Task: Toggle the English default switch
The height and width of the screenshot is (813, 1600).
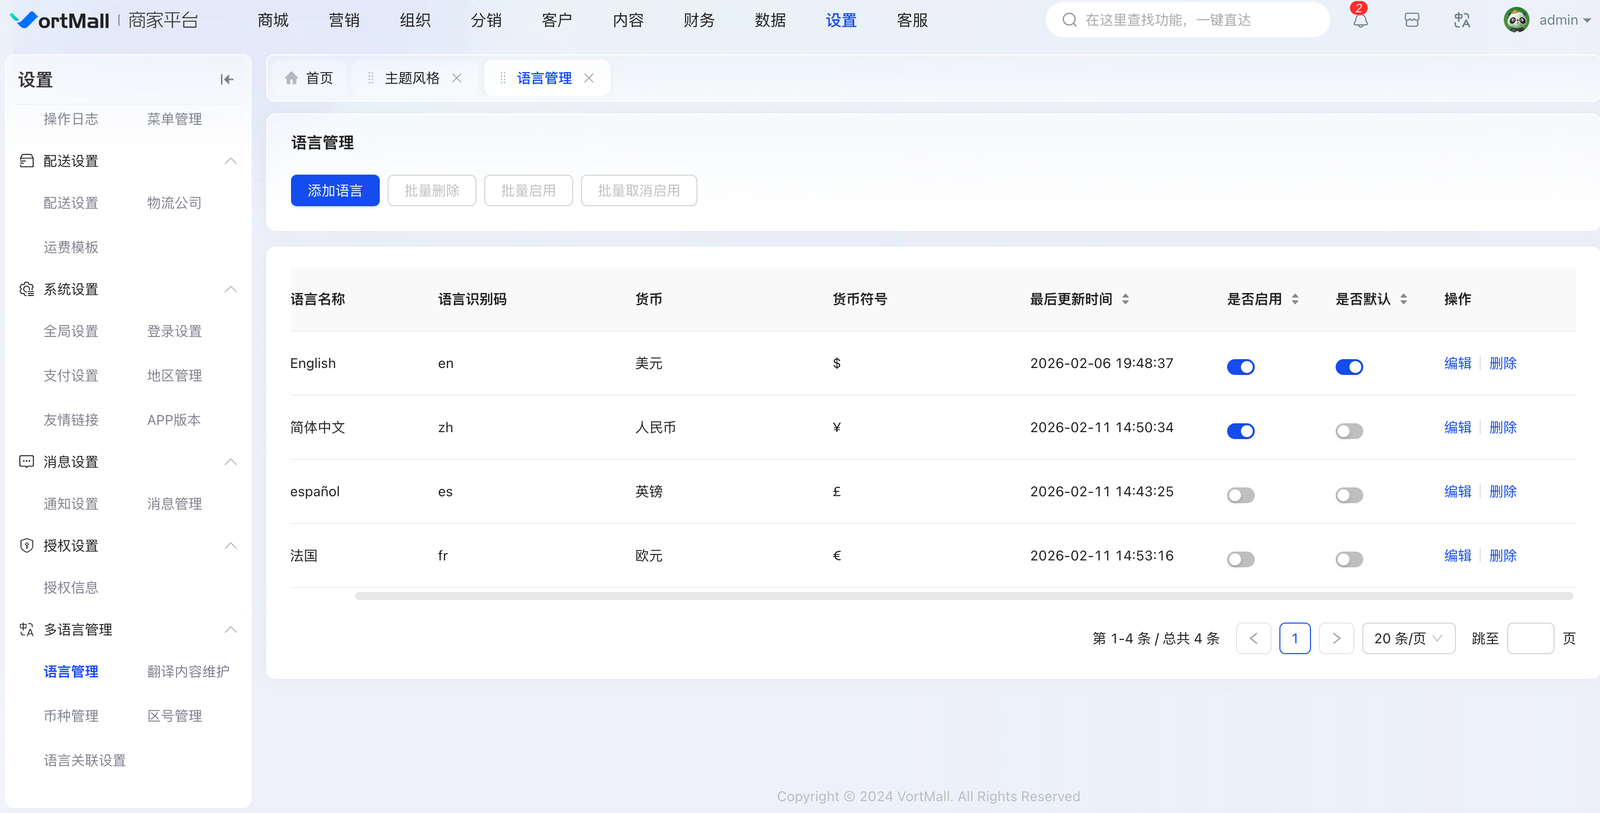Action: click(1349, 367)
